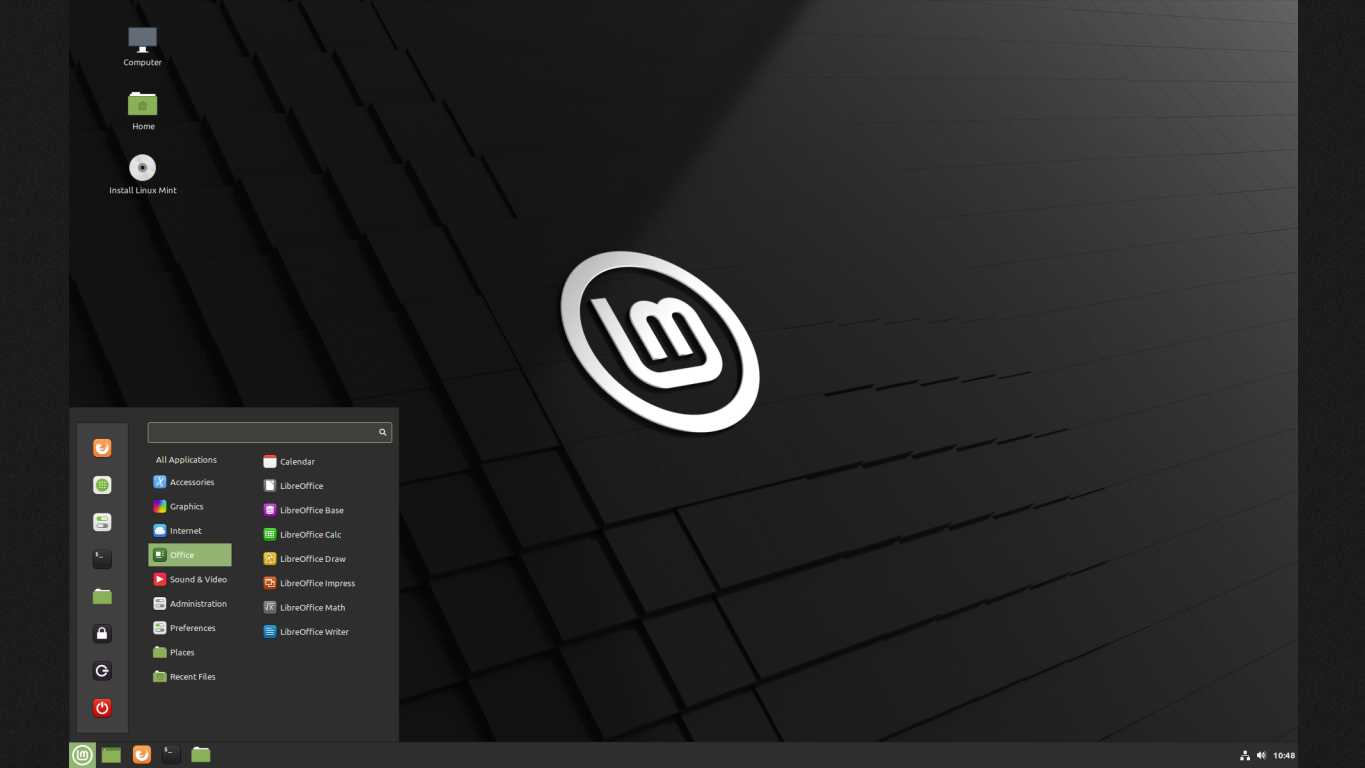Select the Administration category
1365x768 pixels.
190,604
